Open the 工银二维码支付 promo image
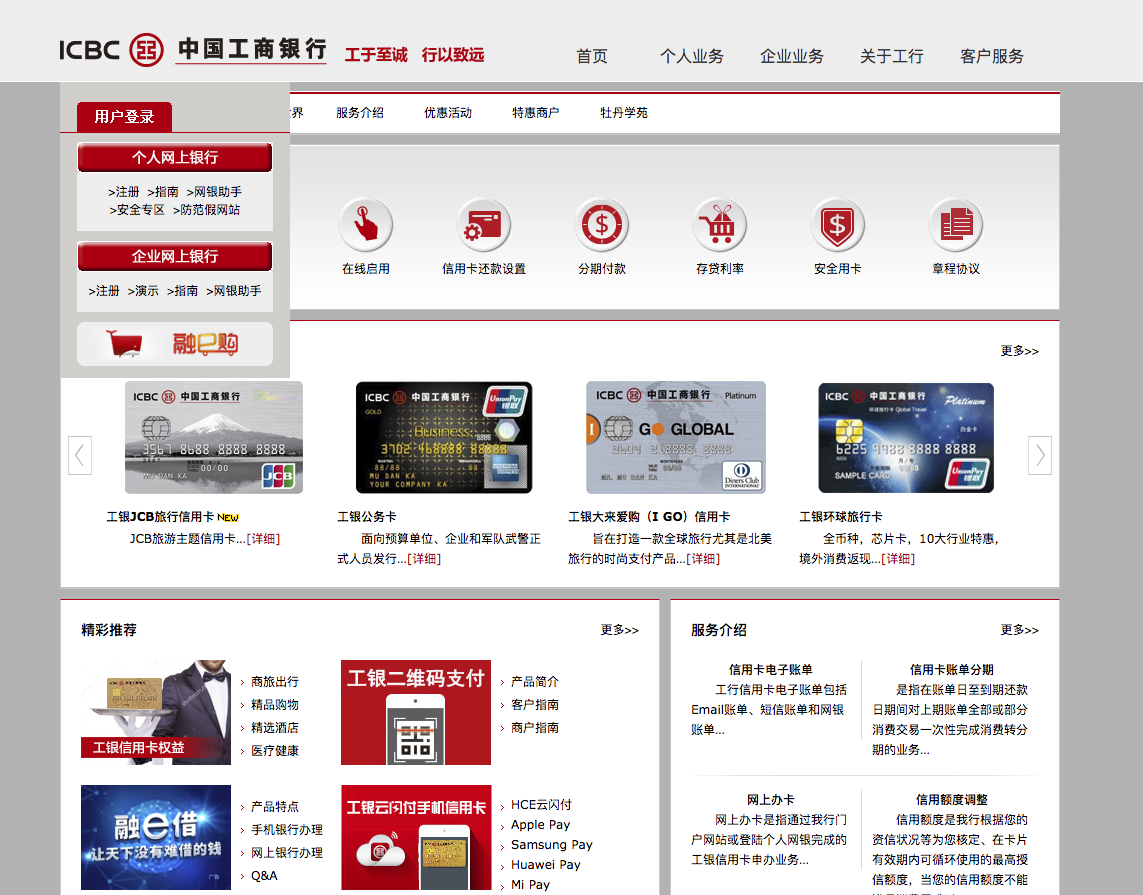Screen dimensions: 1143x895 (x=416, y=713)
